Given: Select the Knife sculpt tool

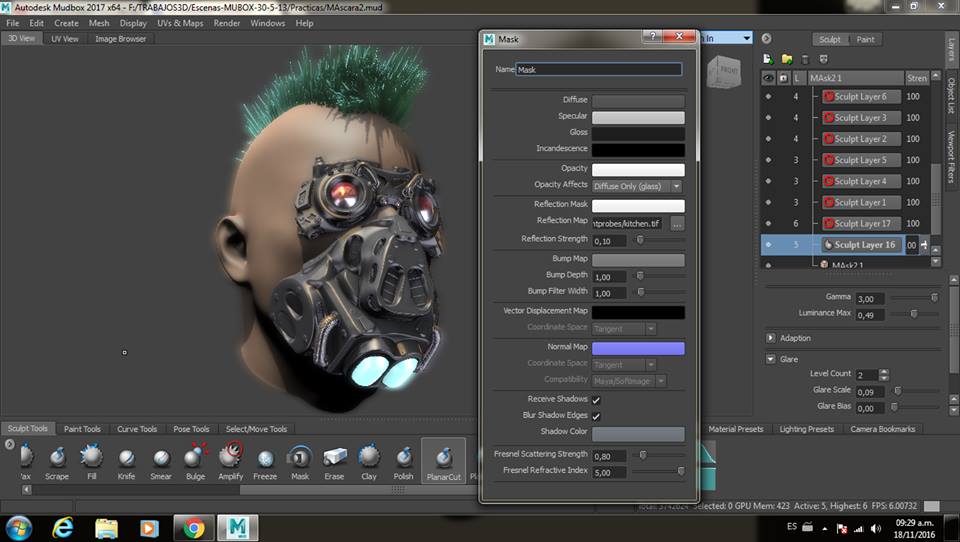Looking at the screenshot, I should [126, 462].
